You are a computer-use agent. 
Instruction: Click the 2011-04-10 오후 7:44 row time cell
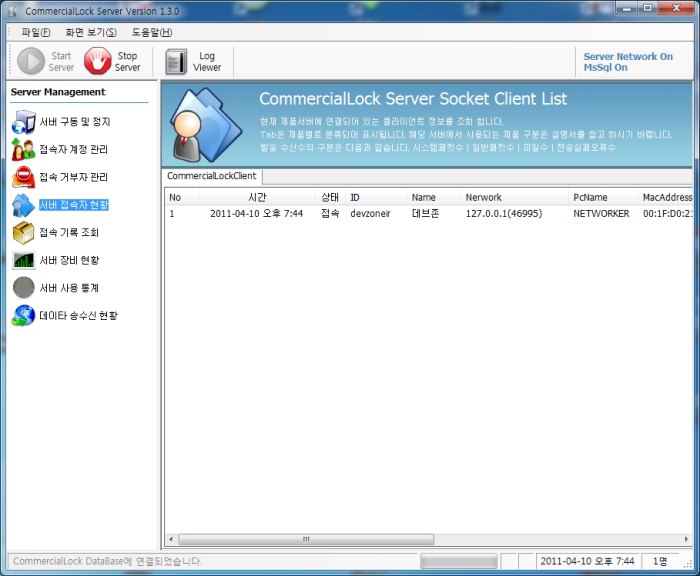257,214
